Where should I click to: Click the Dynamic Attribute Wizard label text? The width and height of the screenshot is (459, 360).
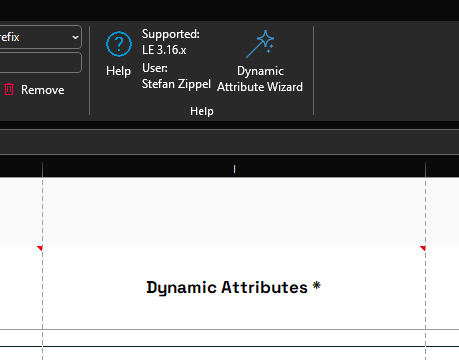pos(260,79)
